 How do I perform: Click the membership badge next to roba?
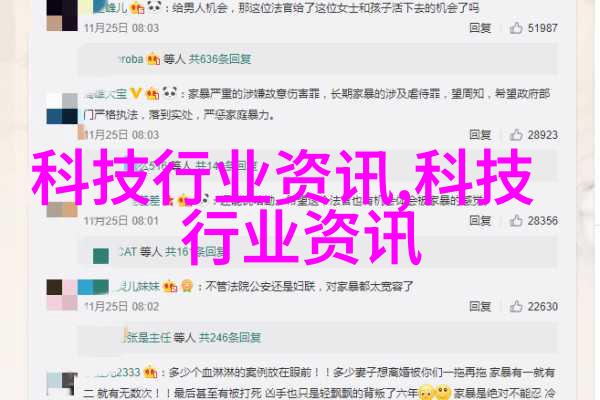(153, 59)
